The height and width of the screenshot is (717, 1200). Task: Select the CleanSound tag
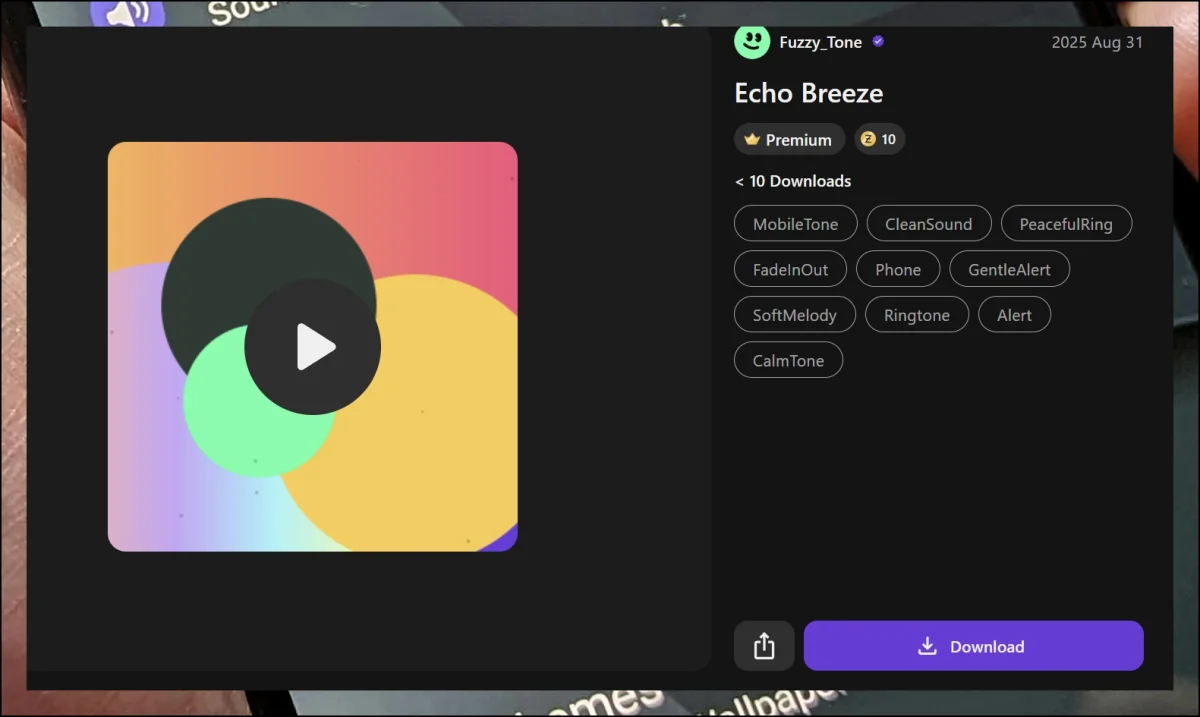(929, 224)
